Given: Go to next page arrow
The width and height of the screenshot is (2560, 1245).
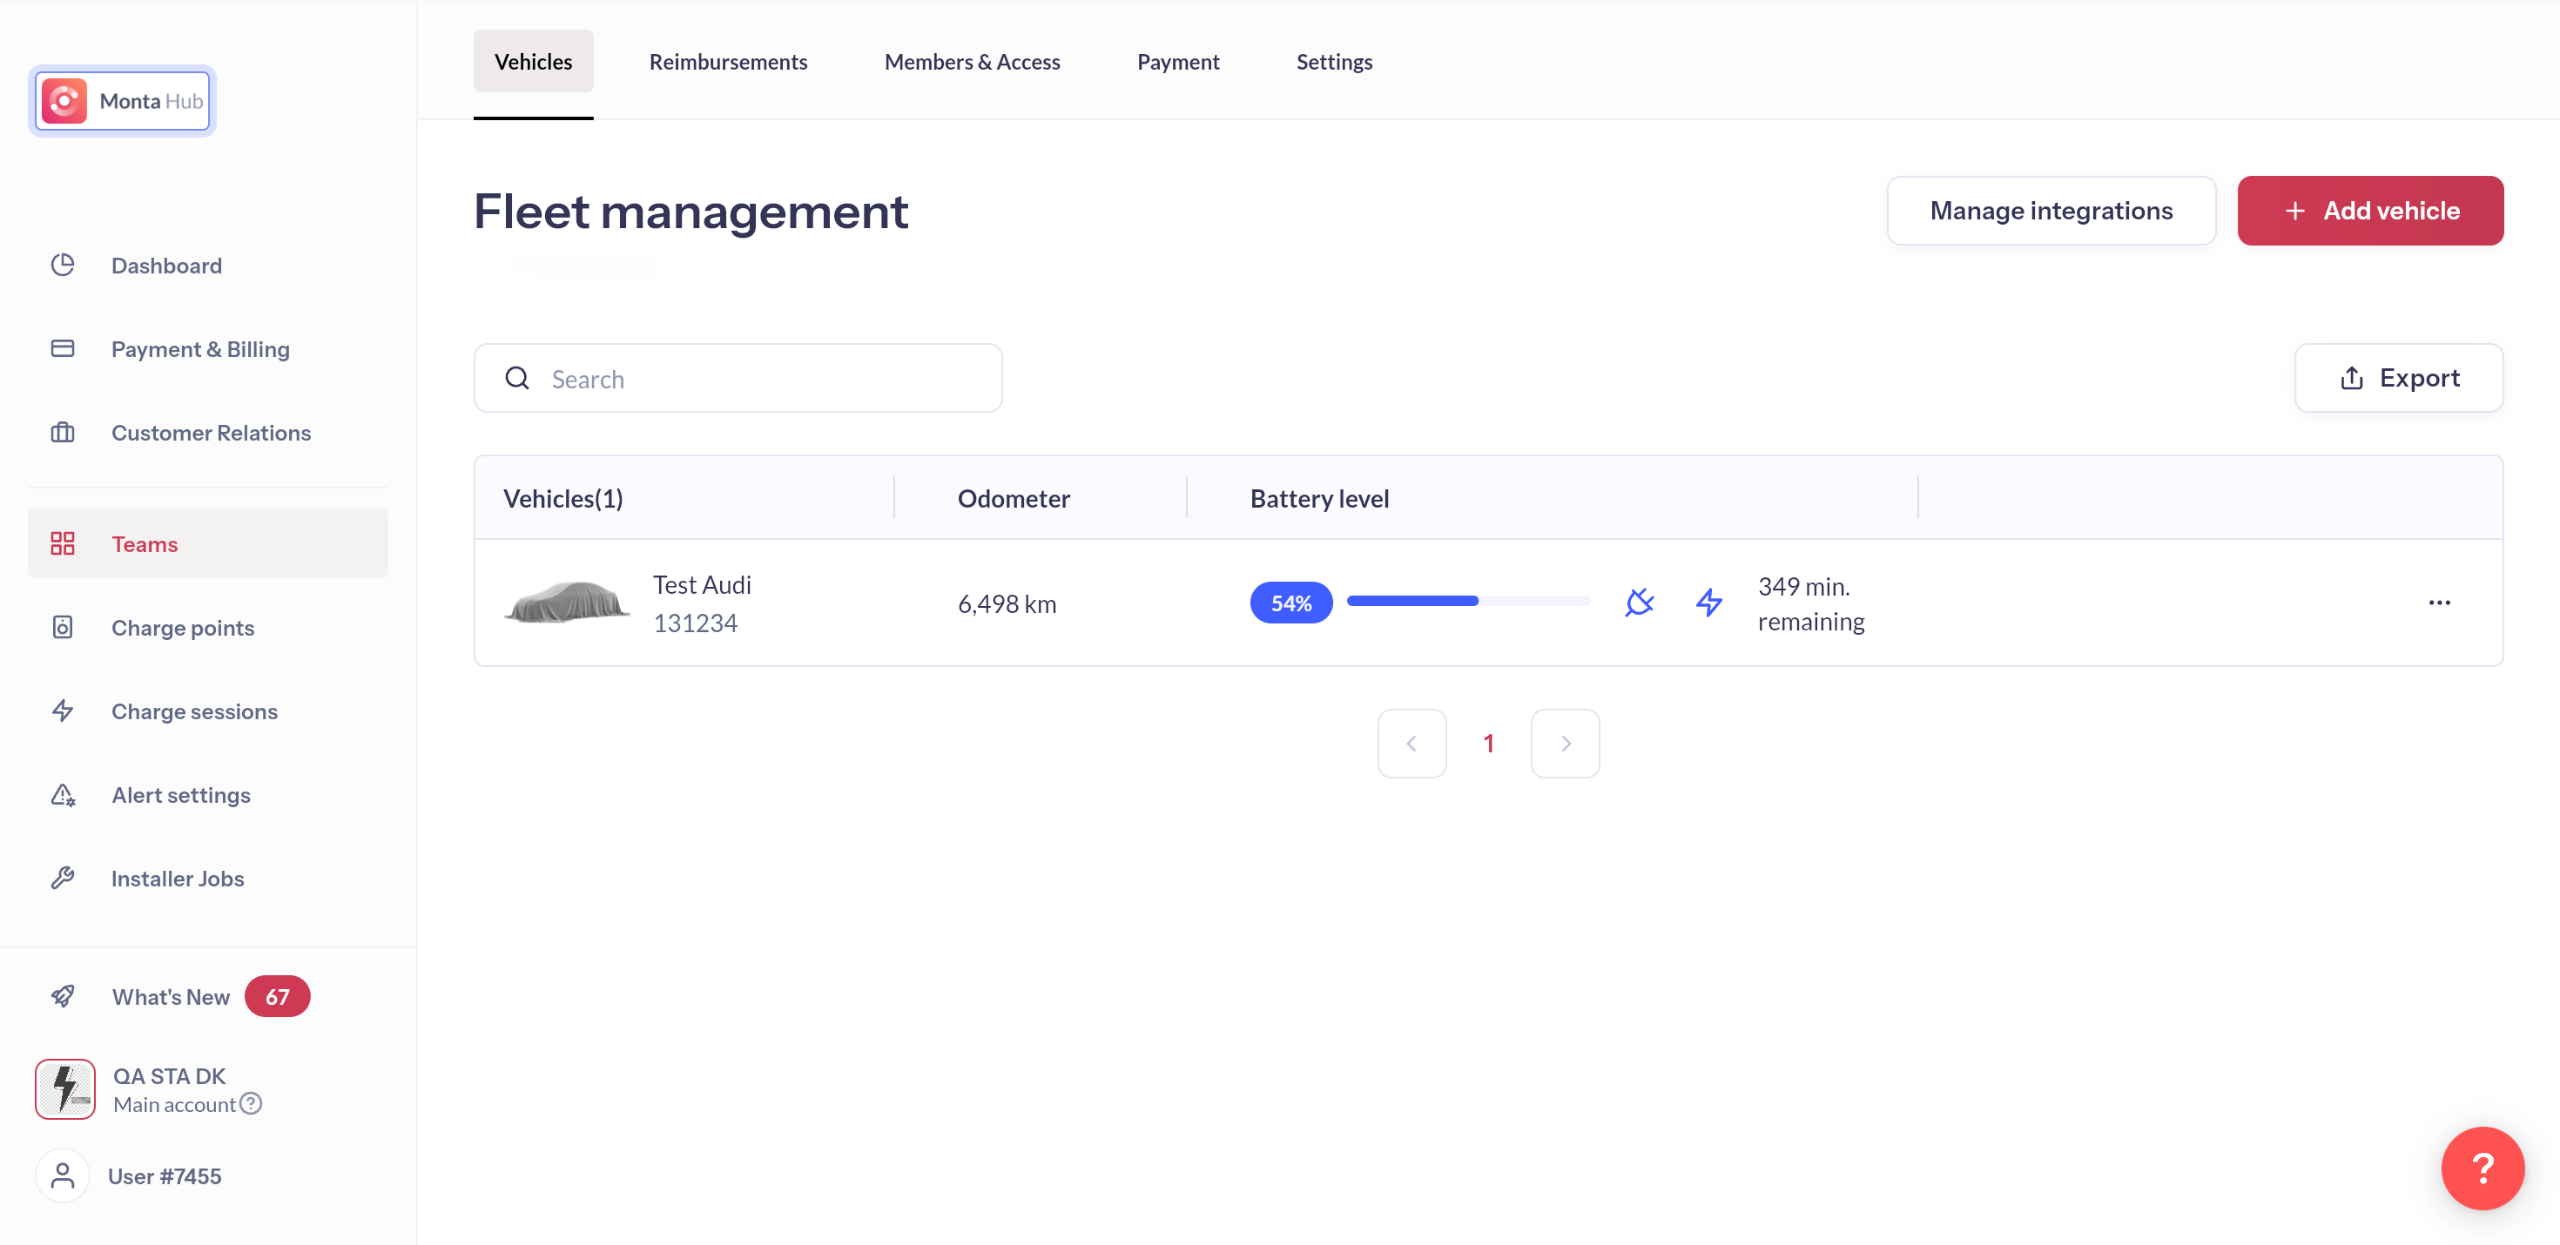Looking at the screenshot, I should click(x=1565, y=744).
